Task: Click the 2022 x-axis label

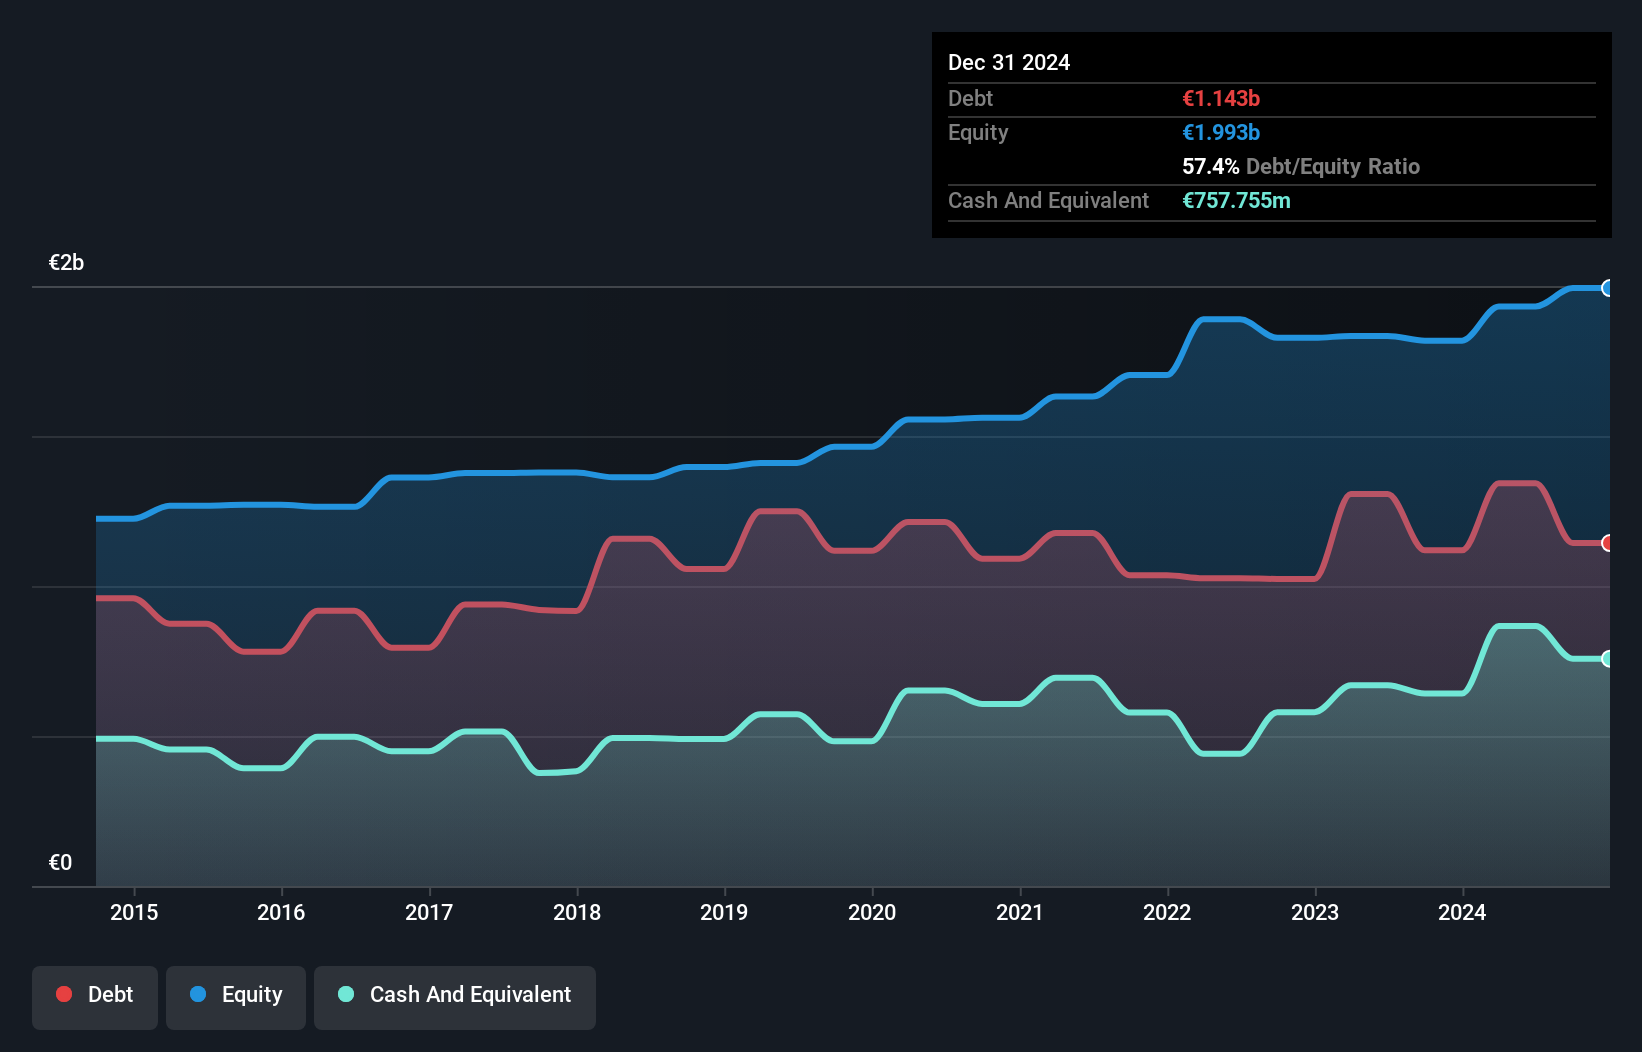Action: point(1167,912)
